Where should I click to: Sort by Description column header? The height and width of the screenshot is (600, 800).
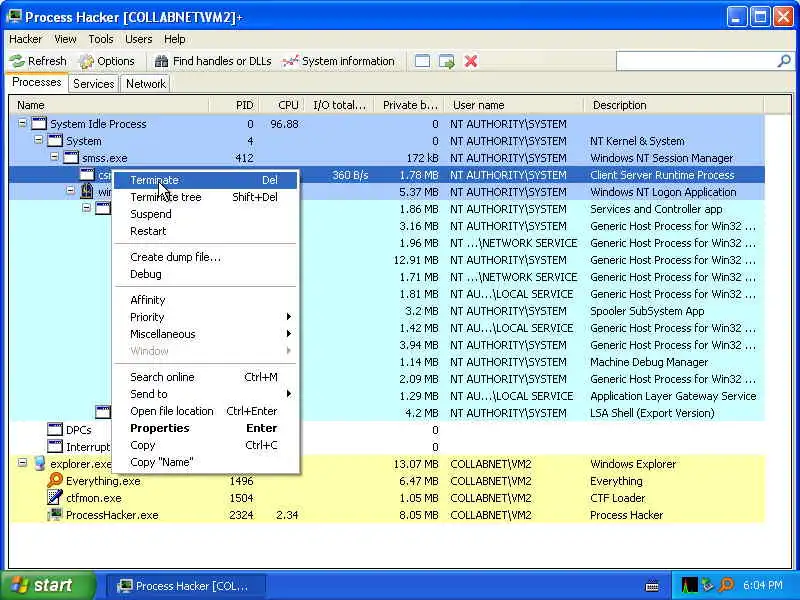coord(674,105)
